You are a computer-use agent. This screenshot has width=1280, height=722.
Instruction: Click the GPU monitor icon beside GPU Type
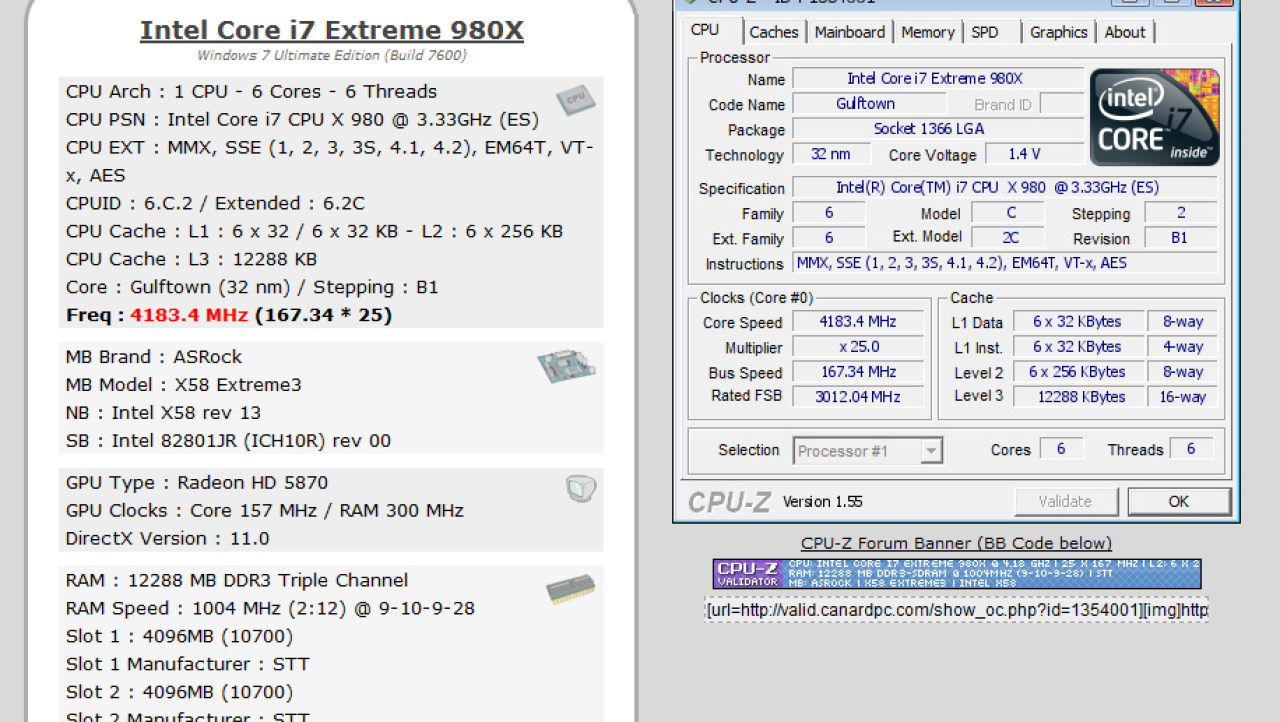coord(580,488)
